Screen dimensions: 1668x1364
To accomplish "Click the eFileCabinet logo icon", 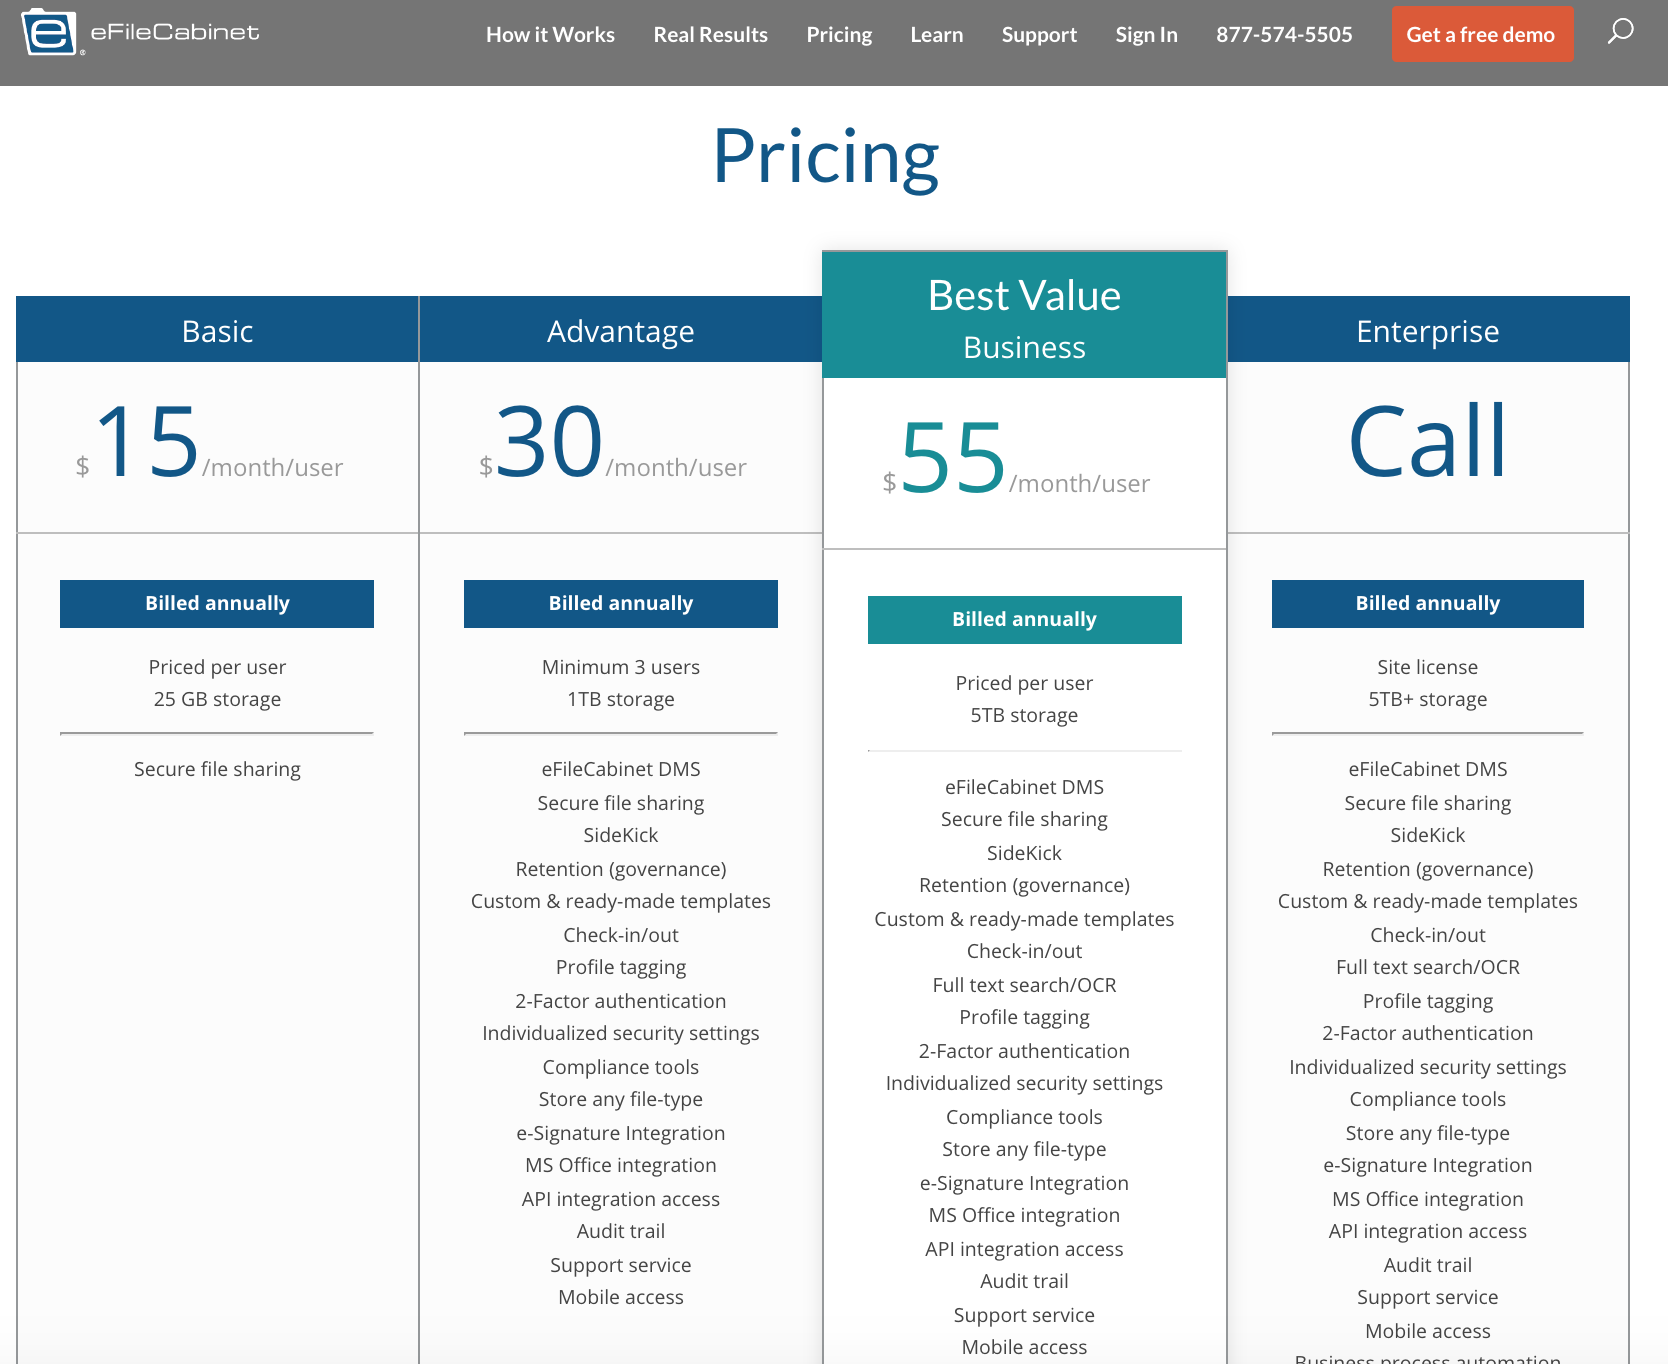I will click(x=49, y=32).
